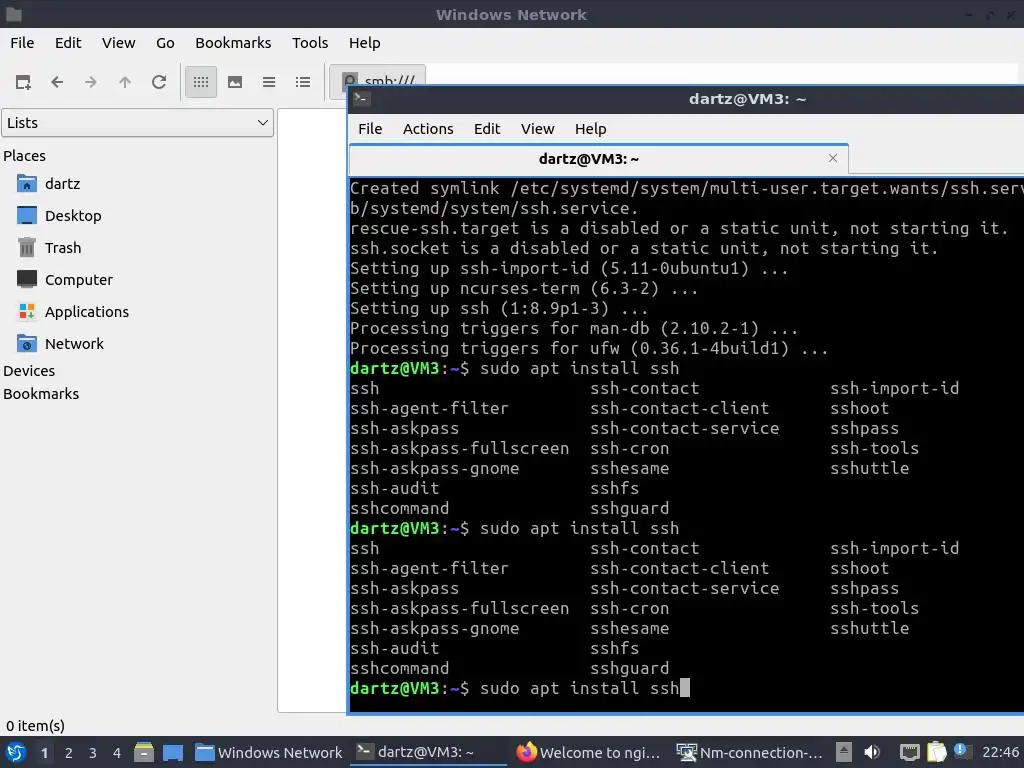Switch to detailed list view mode

point(303,82)
